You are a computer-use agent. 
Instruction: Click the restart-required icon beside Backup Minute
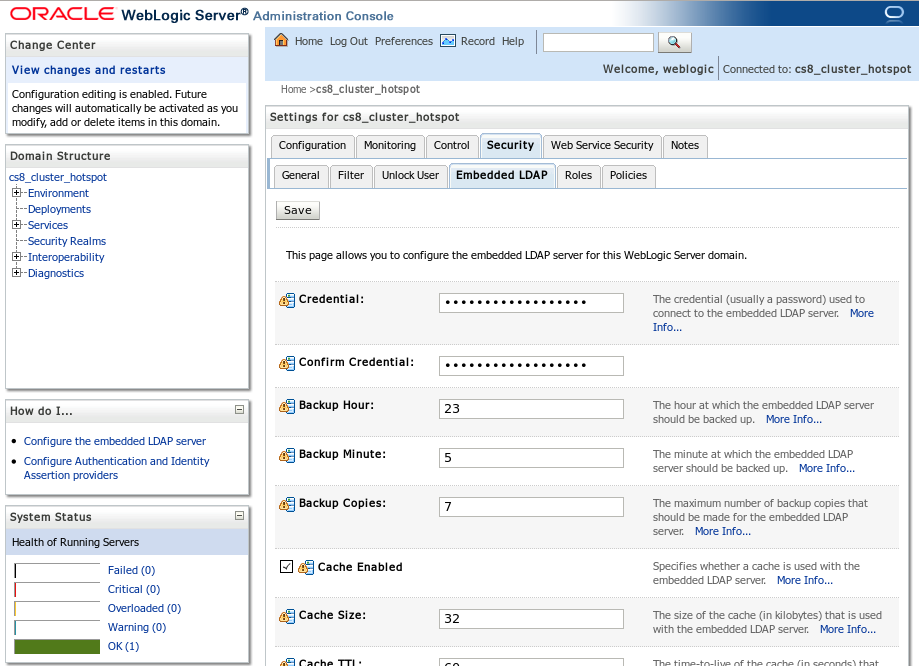[x=287, y=456]
